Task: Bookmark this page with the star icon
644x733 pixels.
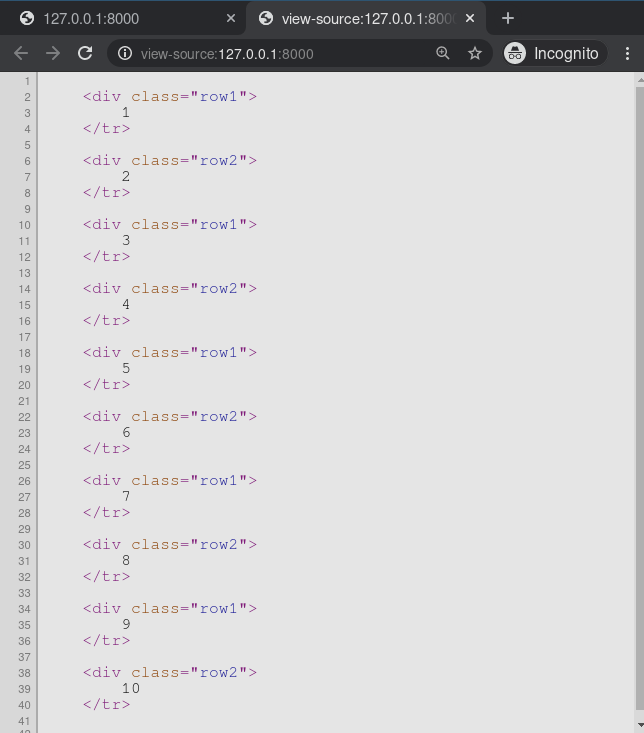Action: click(475, 53)
